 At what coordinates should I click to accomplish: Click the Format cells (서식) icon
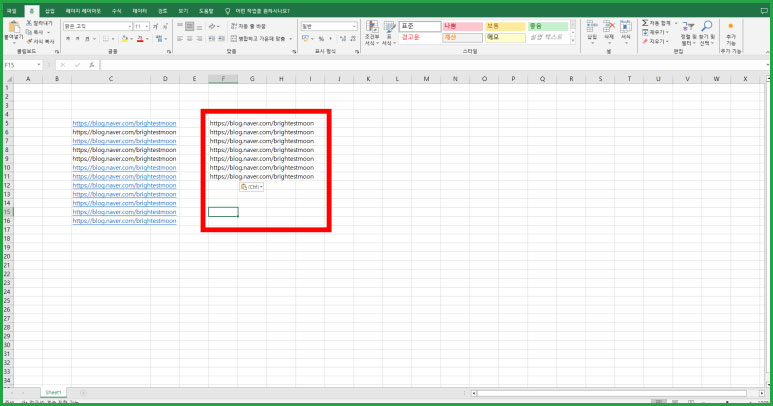coord(626,28)
